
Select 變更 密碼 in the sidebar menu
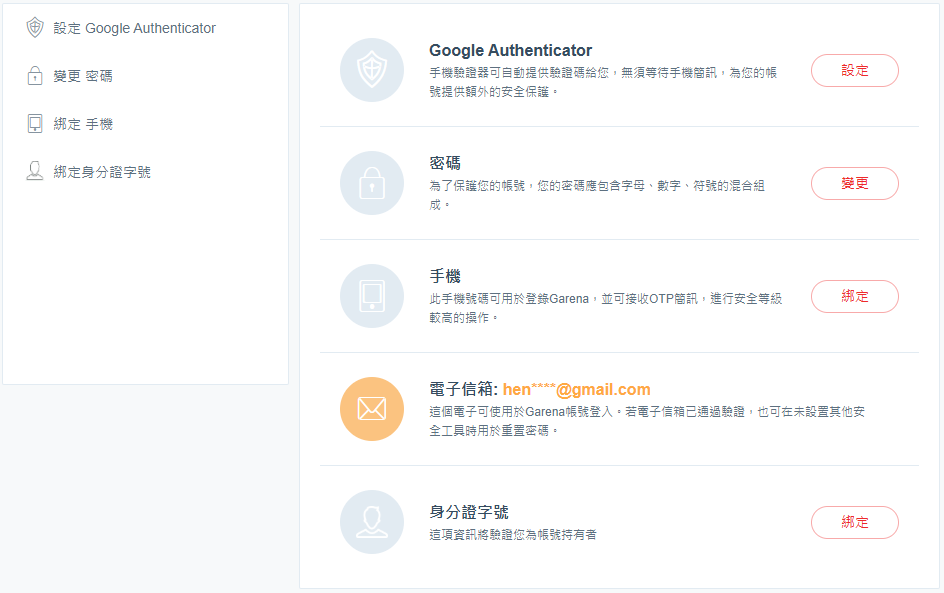point(83,76)
